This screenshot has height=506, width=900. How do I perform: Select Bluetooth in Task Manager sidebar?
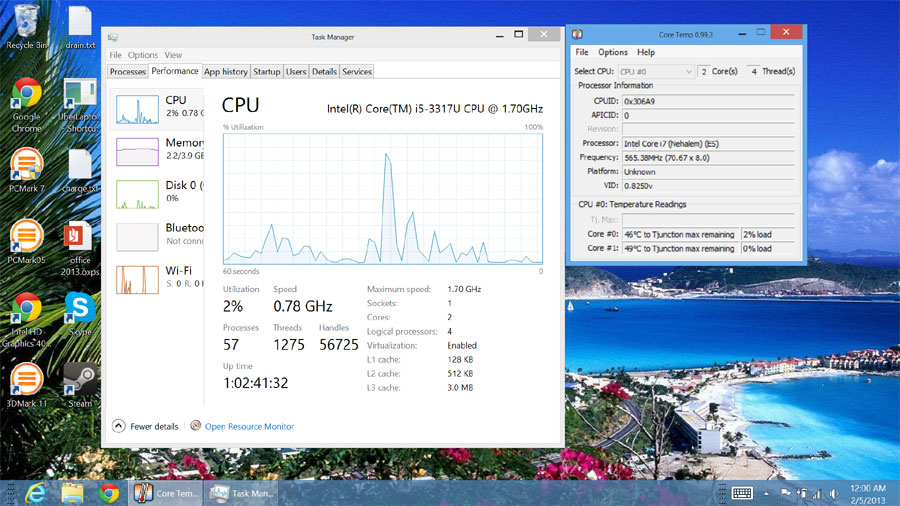coord(158,236)
